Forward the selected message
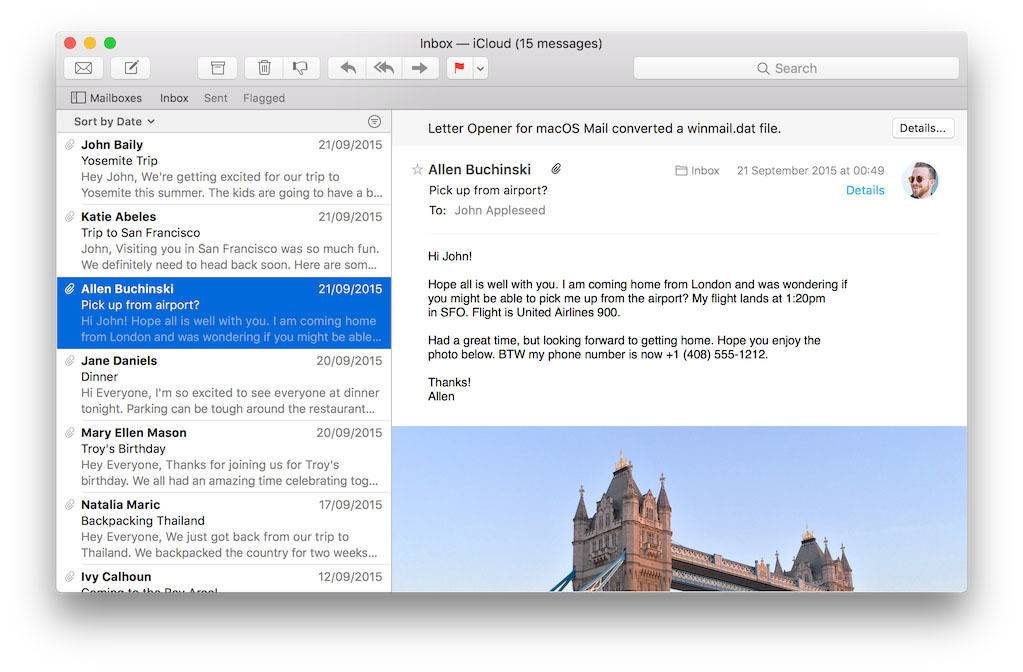Screen dimensions: 1023x672 click(x=420, y=68)
